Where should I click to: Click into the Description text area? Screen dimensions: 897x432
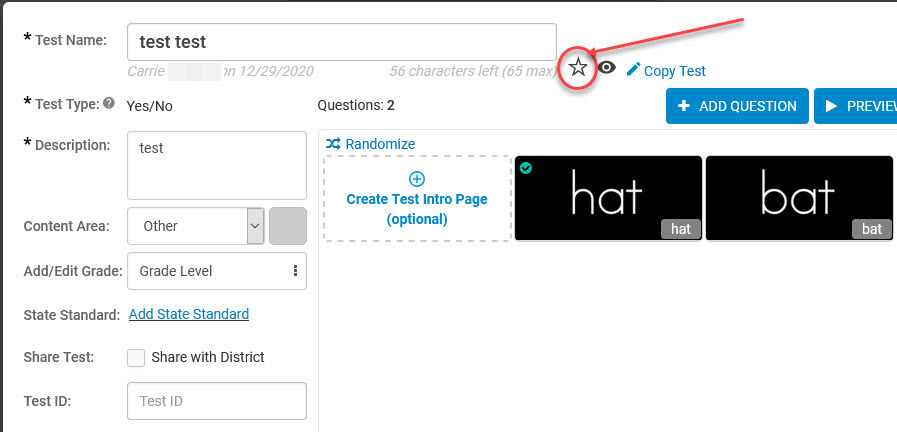[x=217, y=165]
